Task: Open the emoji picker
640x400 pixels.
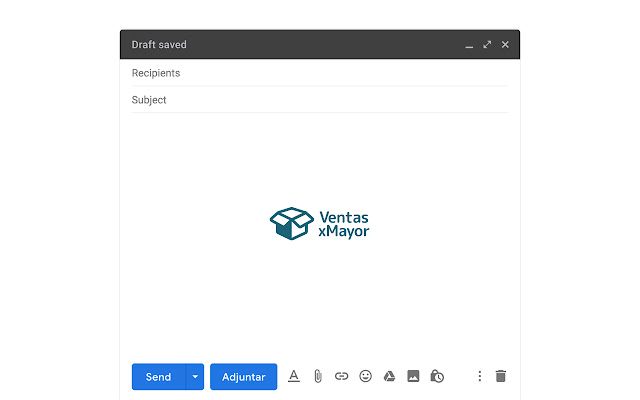Action: tap(365, 376)
